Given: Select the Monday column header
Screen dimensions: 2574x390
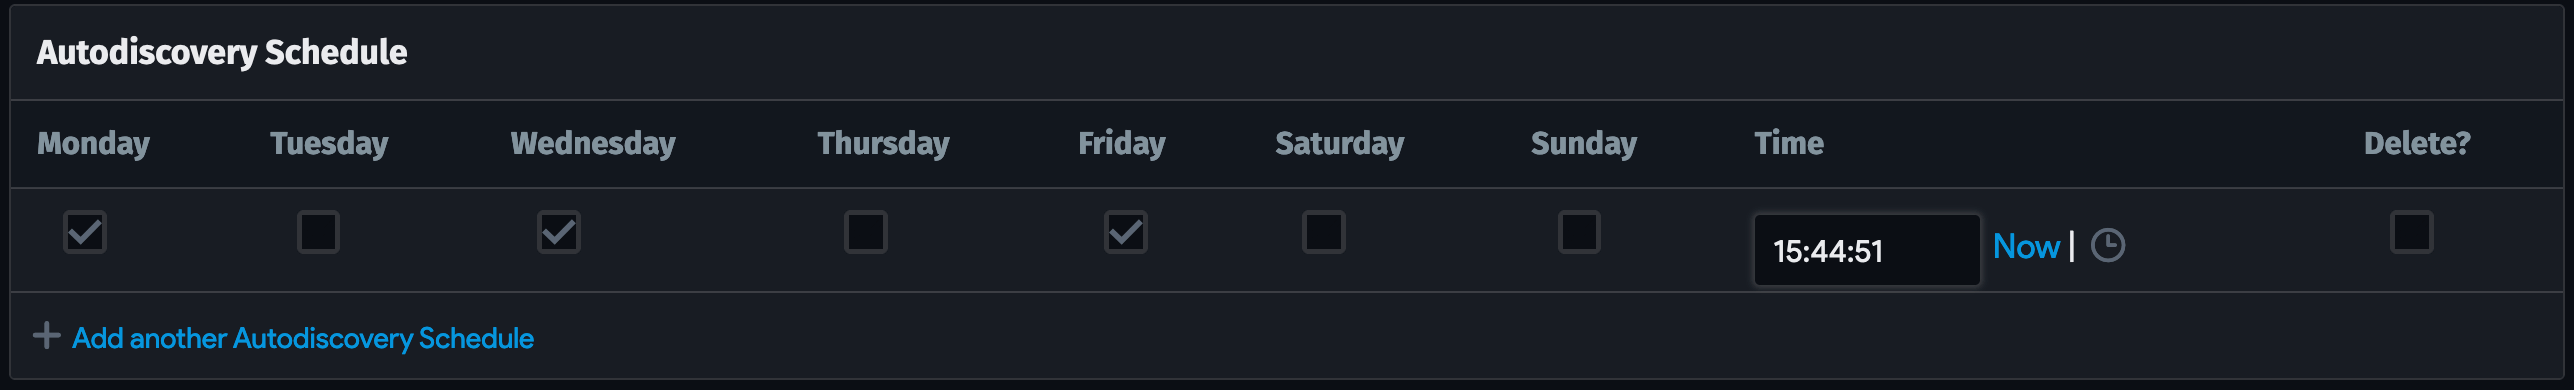Looking at the screenshot, I should 94,144.
